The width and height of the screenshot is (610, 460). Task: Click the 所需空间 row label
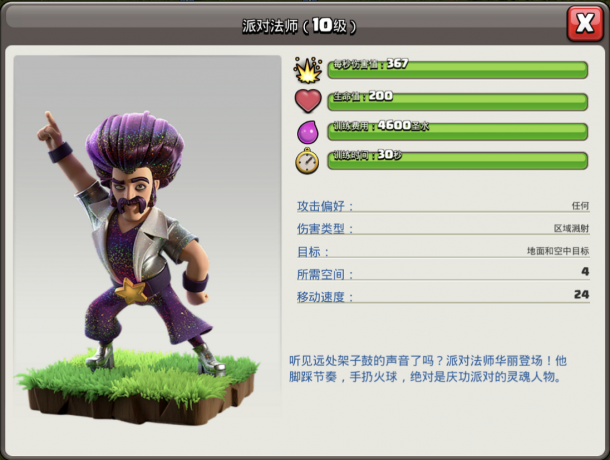325,274
